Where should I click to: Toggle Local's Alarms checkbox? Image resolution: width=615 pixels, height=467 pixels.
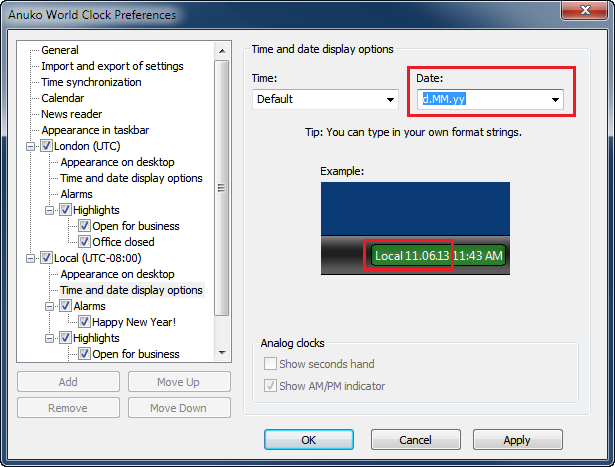tap(65, 306)
